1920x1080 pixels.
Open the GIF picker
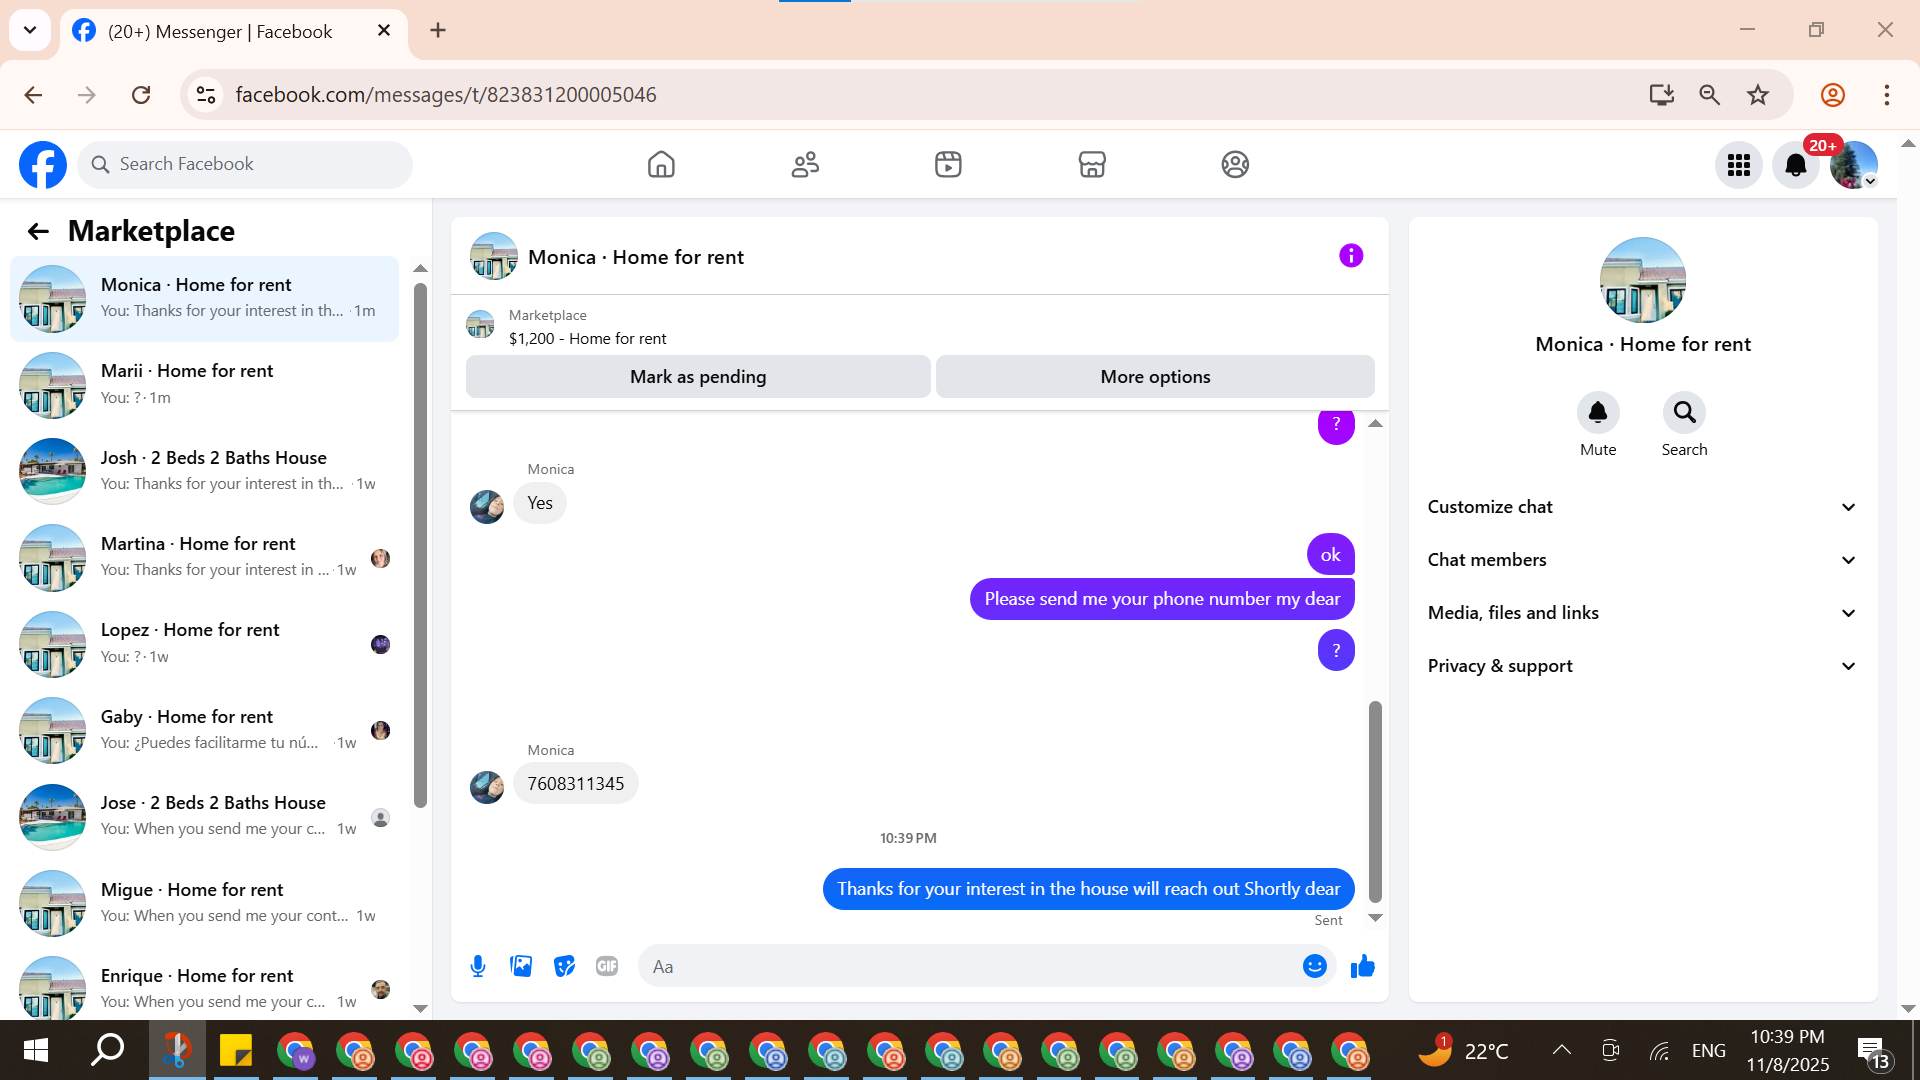tap(607, 966)
